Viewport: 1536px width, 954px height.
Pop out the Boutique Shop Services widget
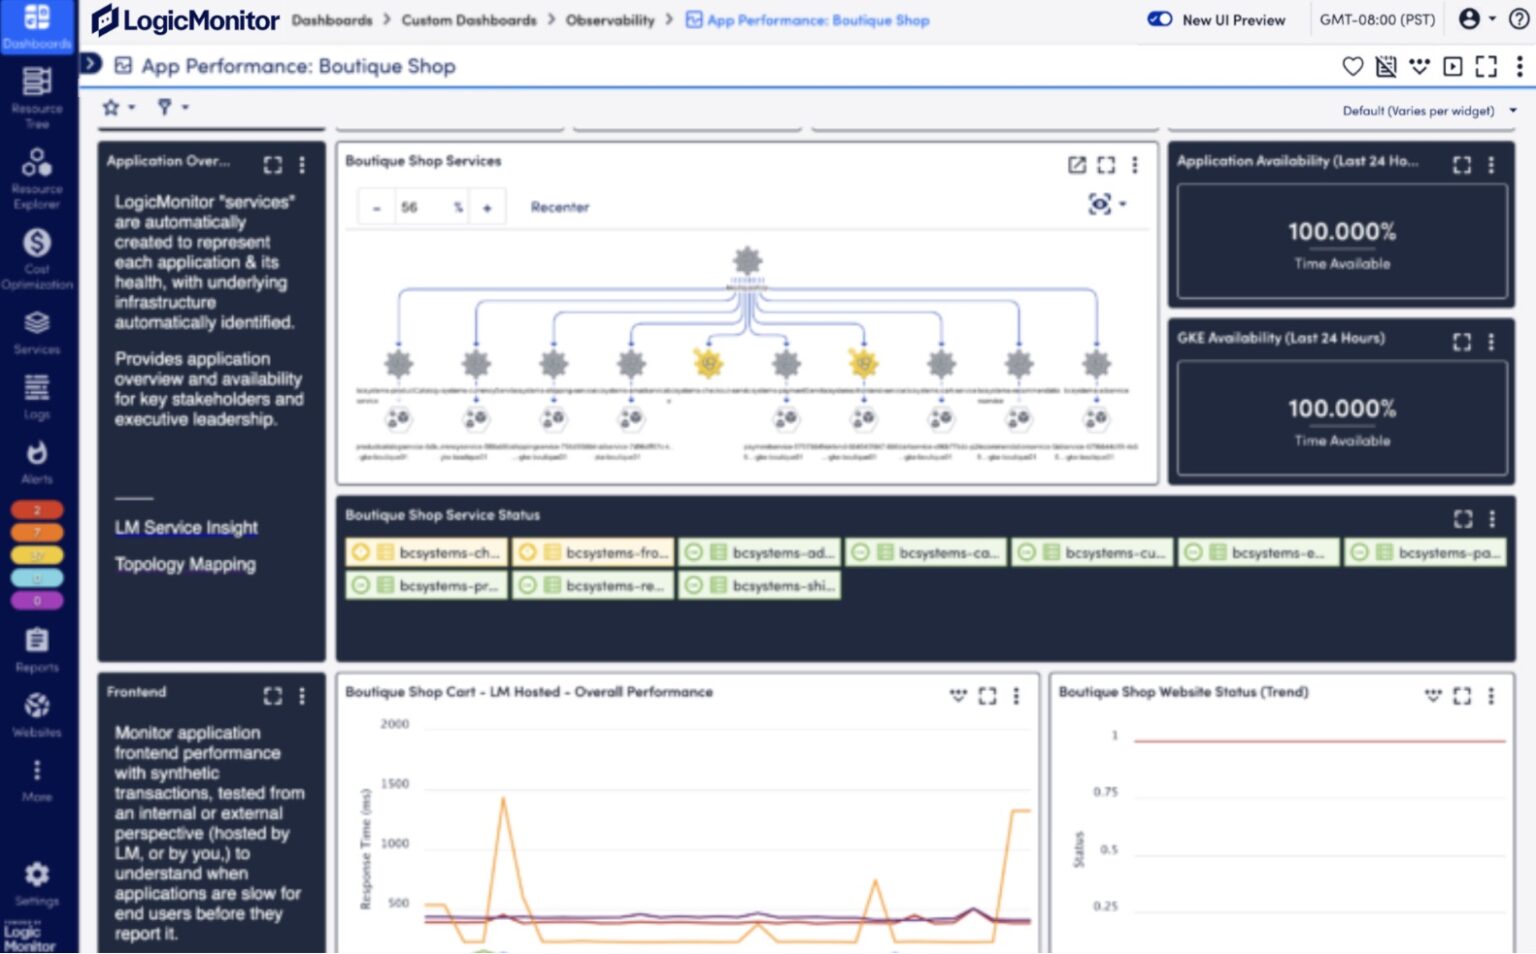(1077, 166)
